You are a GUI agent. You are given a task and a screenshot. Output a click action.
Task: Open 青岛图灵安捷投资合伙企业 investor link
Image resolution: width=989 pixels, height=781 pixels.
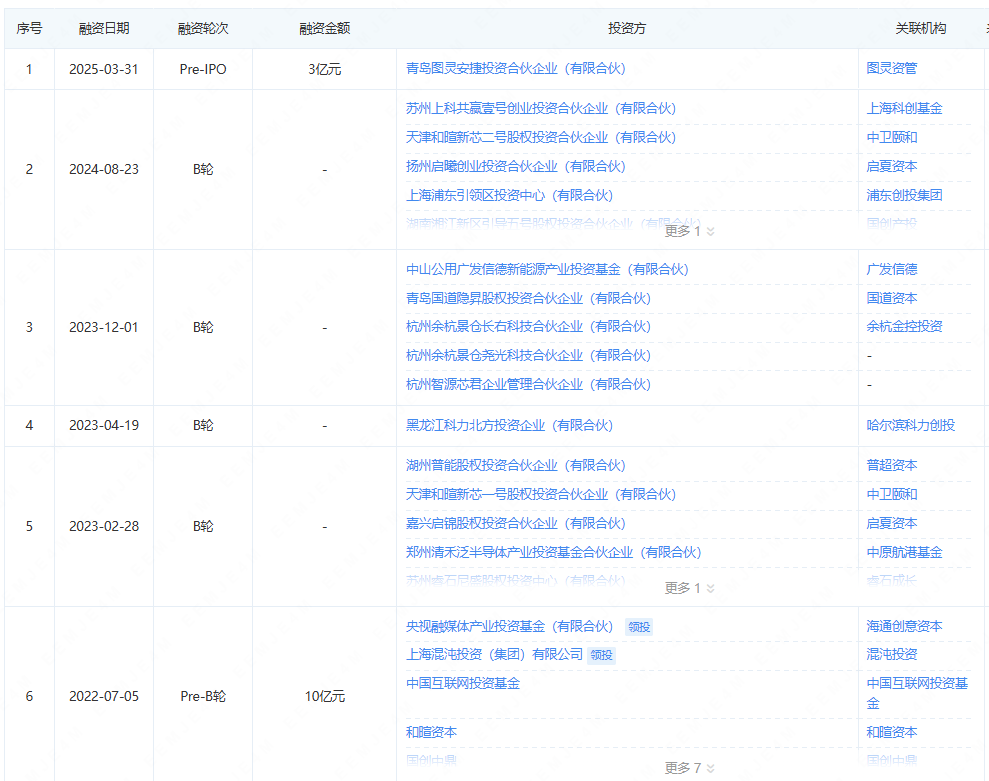[x=515, y=69]
